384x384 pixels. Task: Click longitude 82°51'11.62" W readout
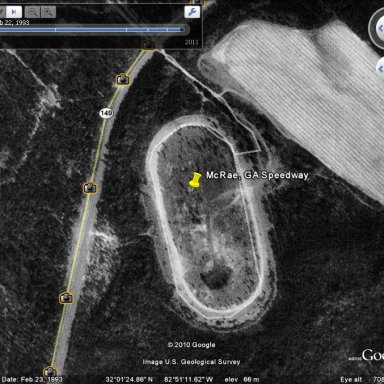click(188, 379)
